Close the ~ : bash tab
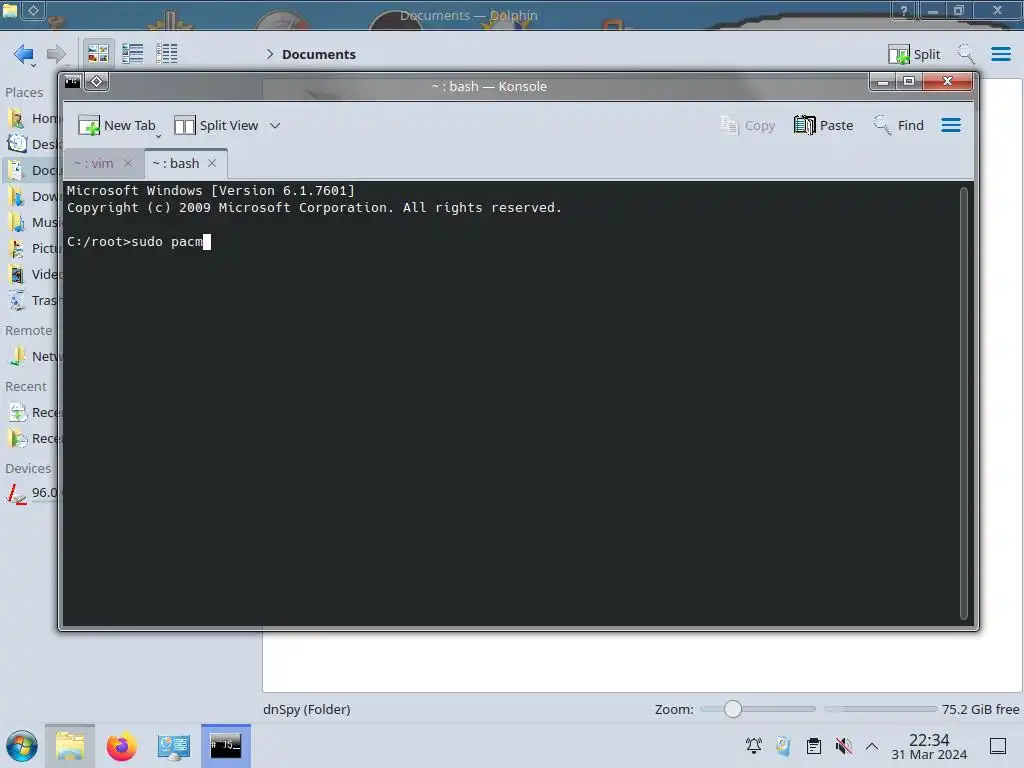The height and width of the screenshot is (768, 1024). pos(212,163)
